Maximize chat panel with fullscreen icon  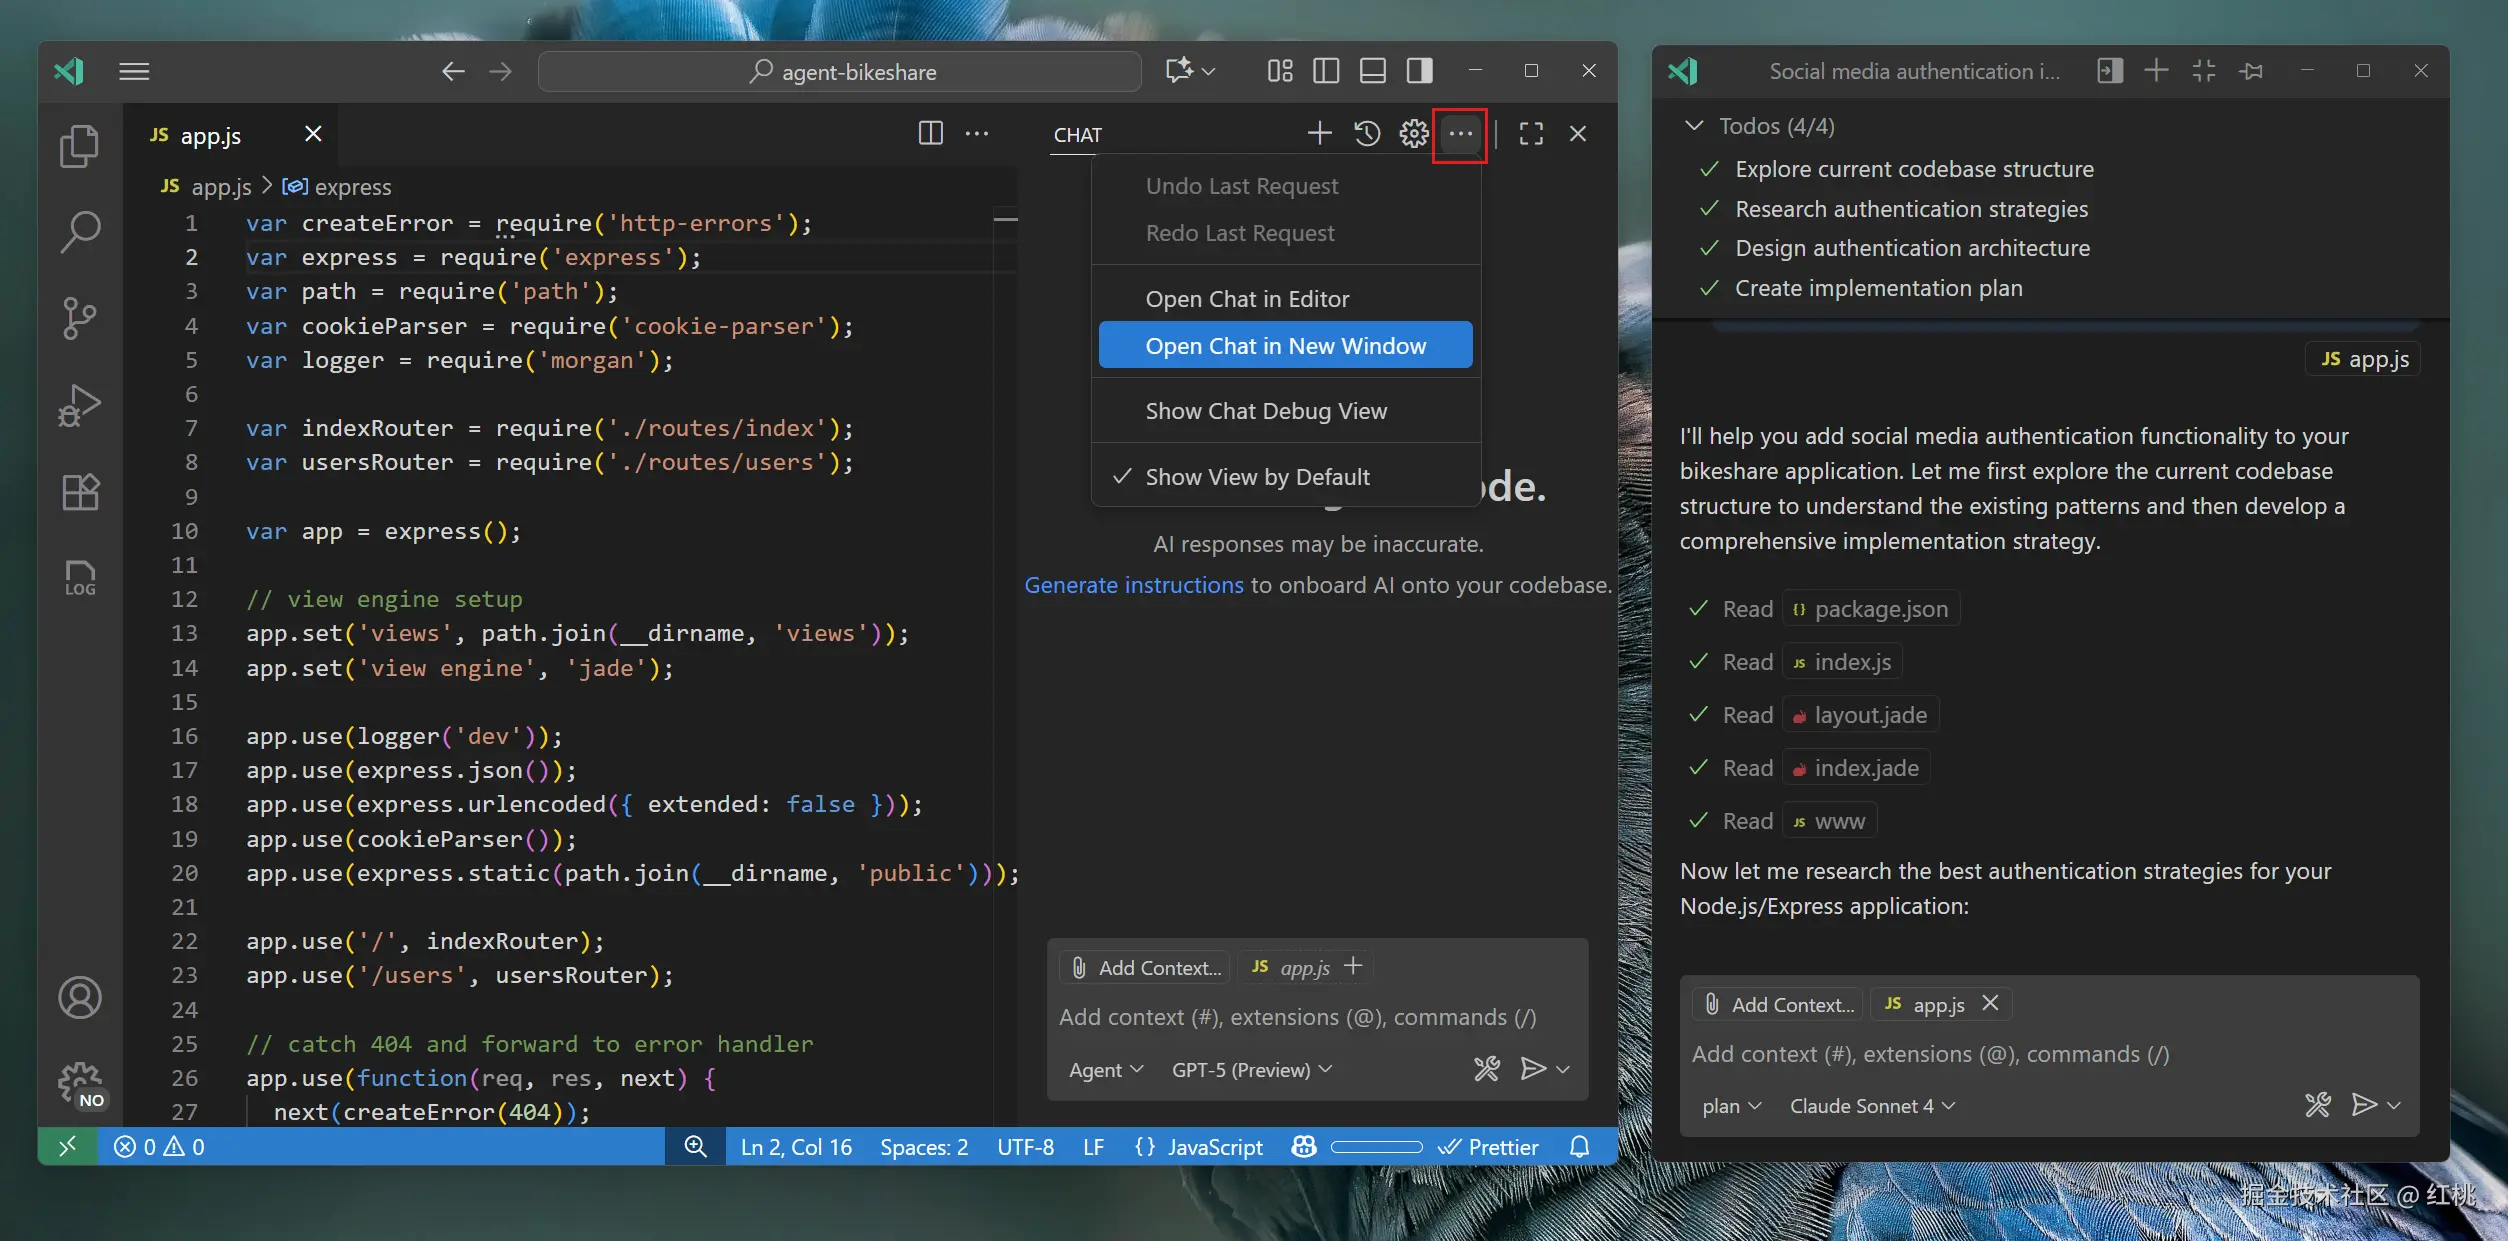tap(1530, 133)
